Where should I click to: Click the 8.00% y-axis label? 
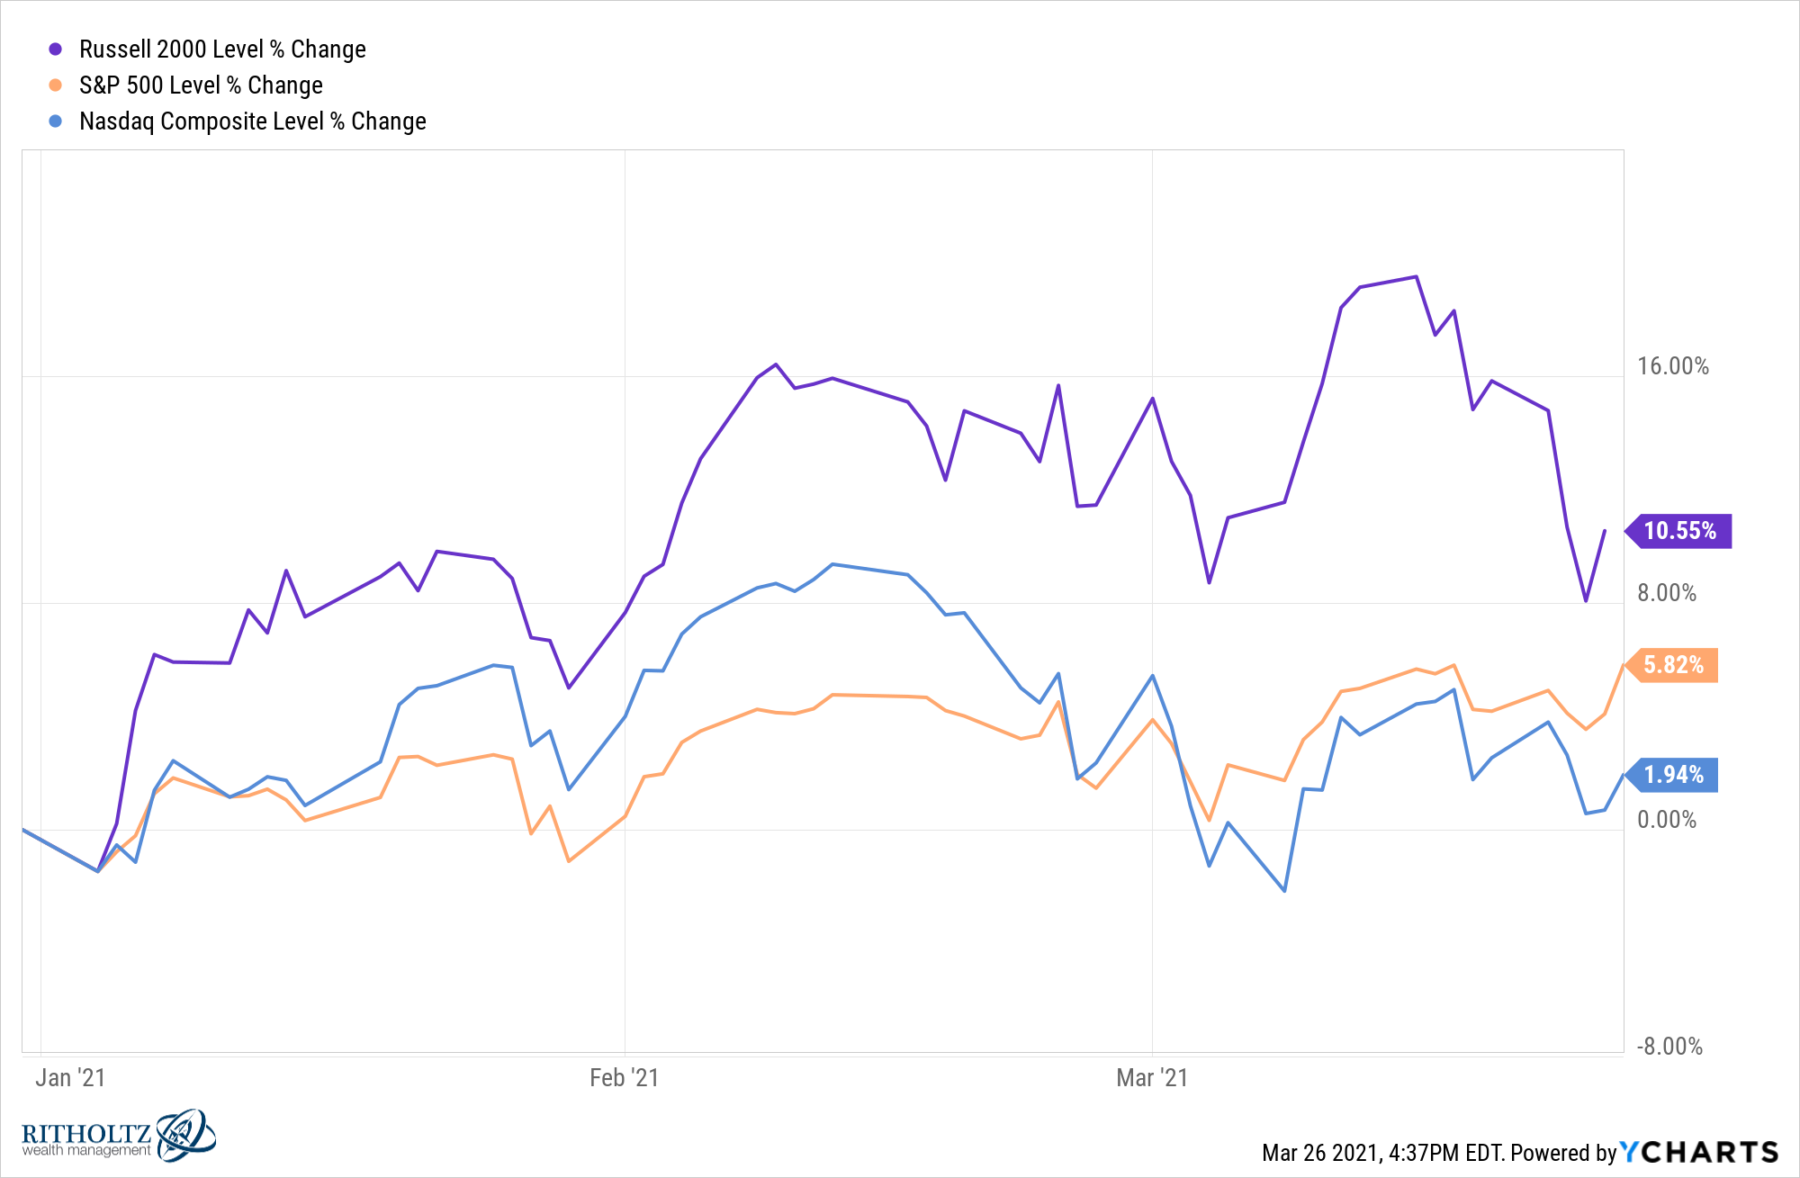coord(1667,593)
